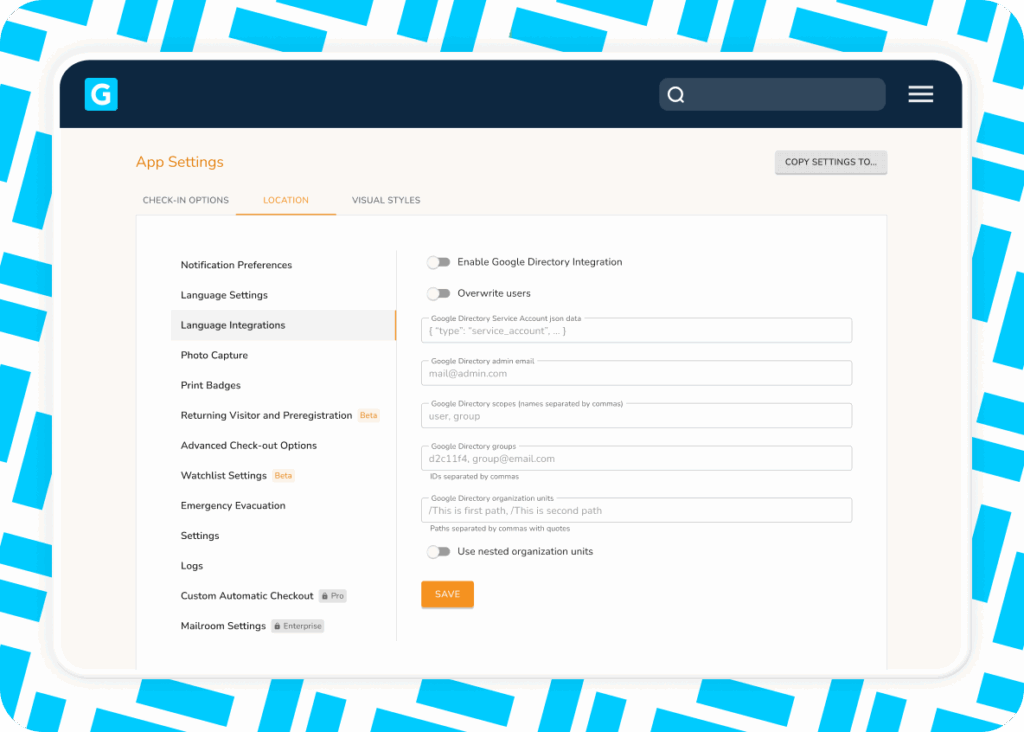The height and width of the screenshot is (732, 1024).
Task: Toggle Enable Google Directory Integration
Action: point(438,262)
